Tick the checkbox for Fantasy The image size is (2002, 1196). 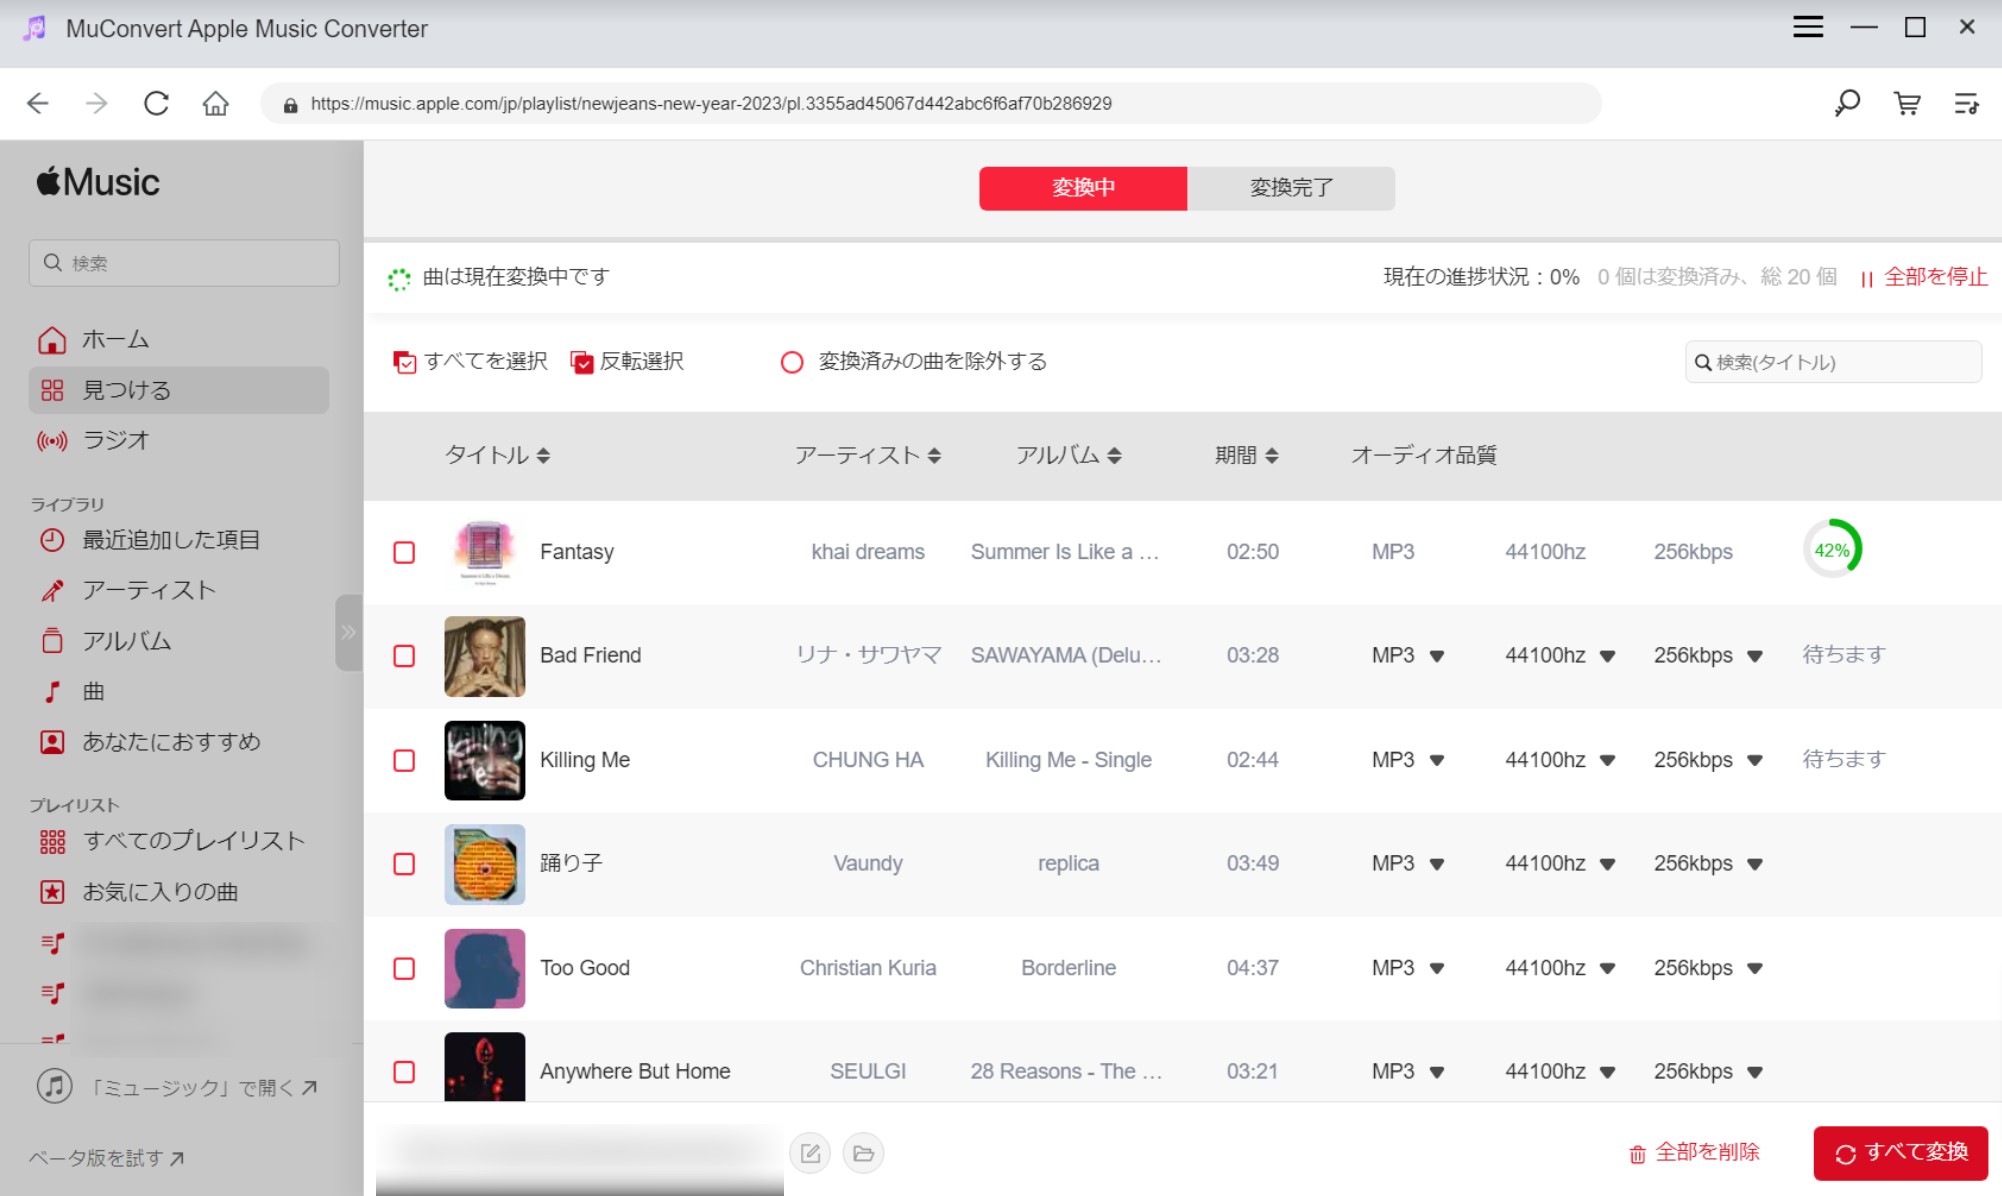point(404,552)
